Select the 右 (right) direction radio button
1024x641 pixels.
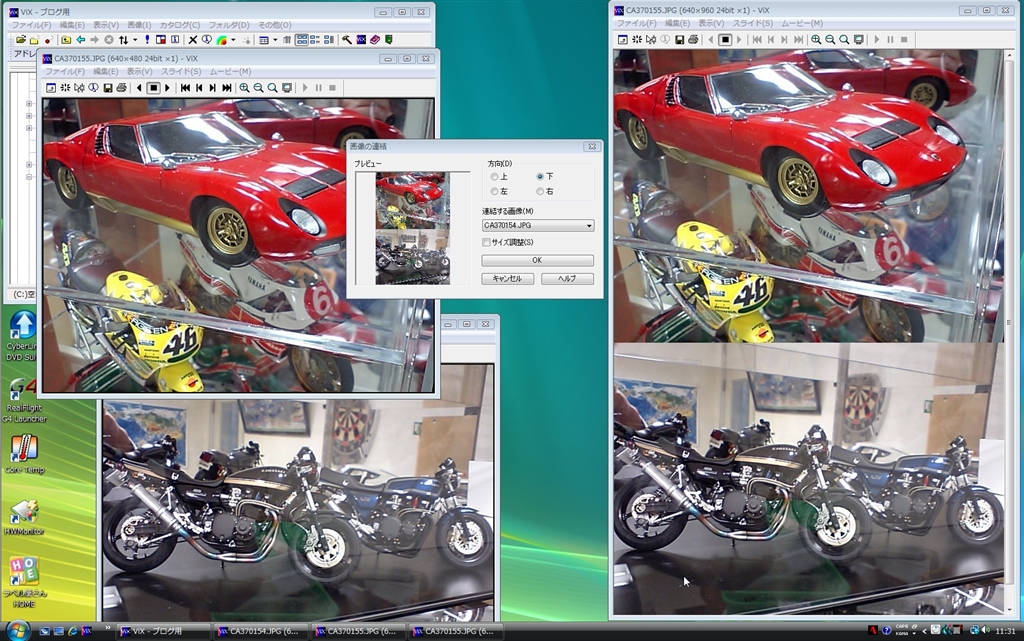[540, 191]
